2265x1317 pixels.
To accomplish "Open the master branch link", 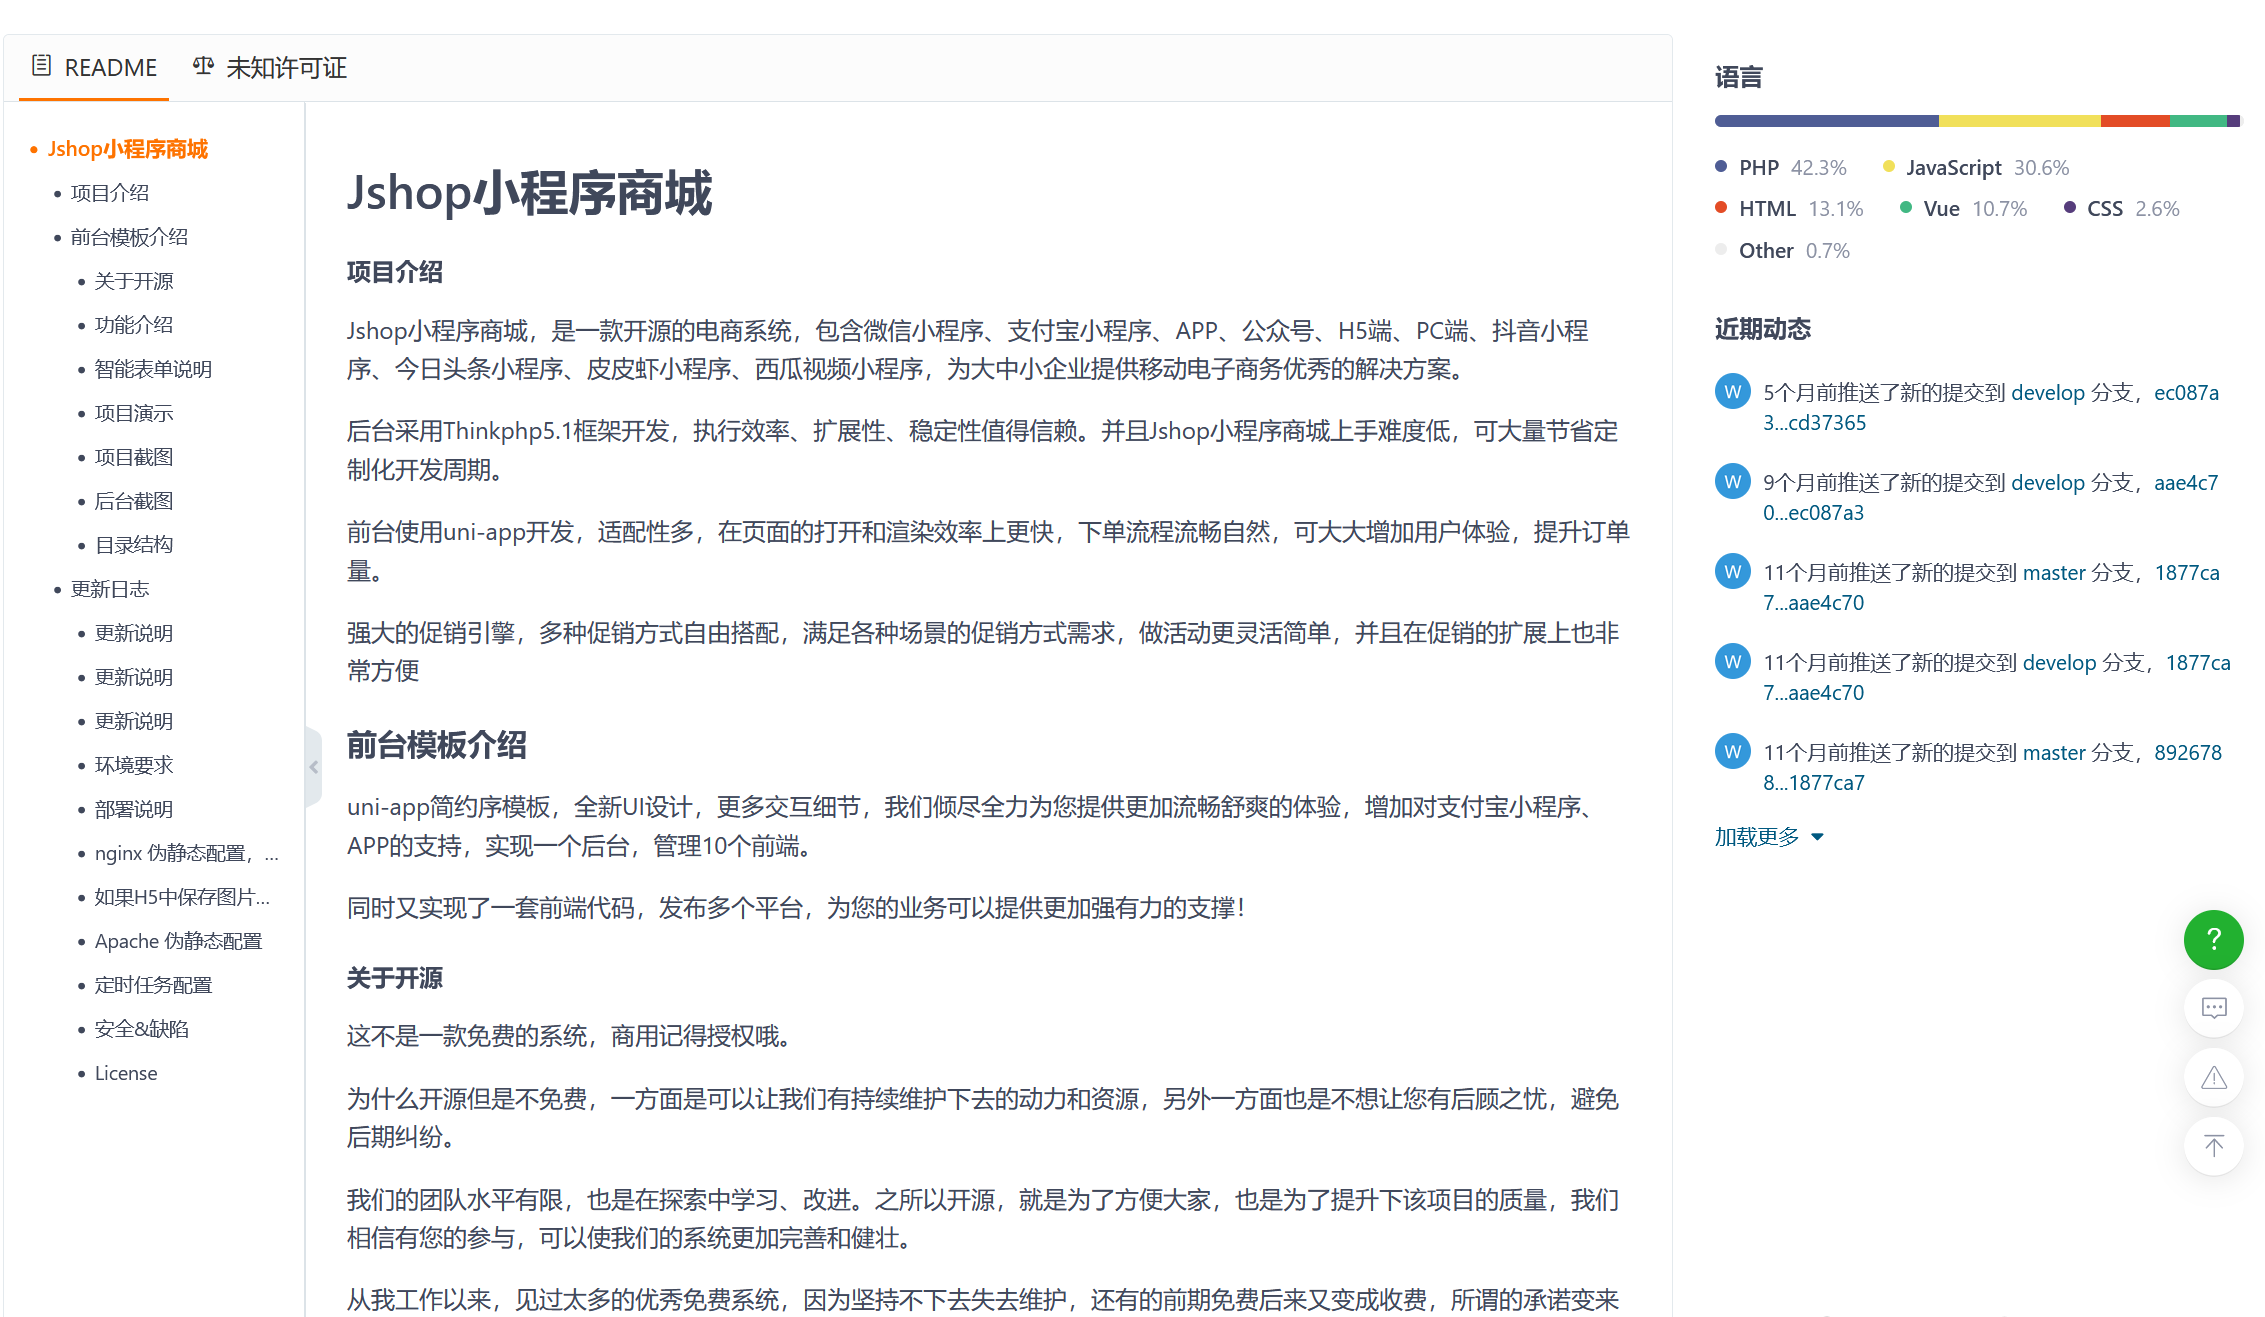I will (x=2053, y=571).
